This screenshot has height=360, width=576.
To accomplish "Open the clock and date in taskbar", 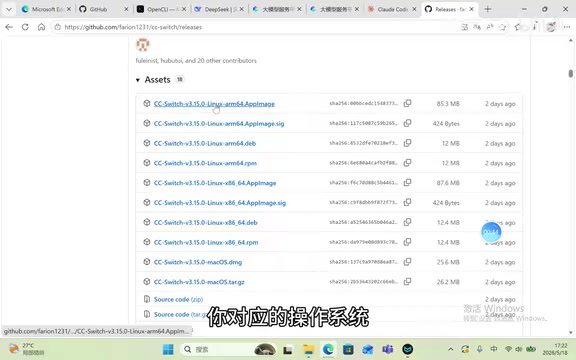I will tap(555, 349).
